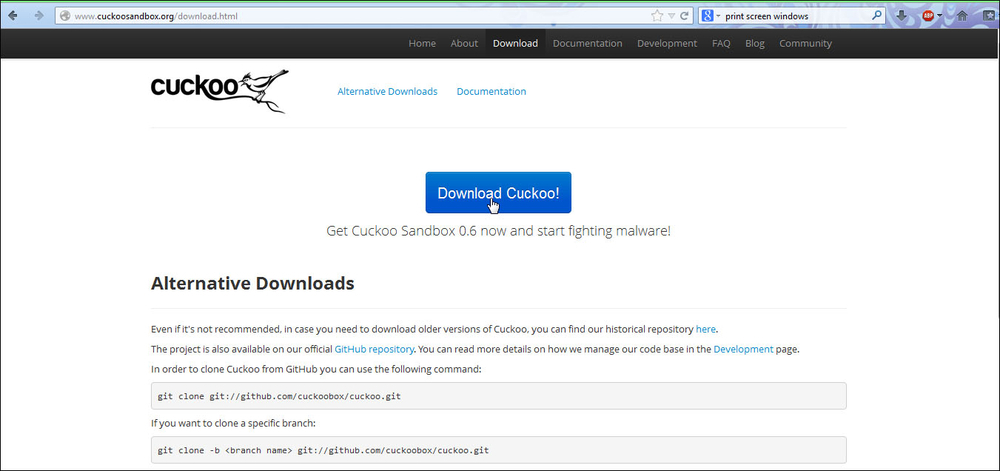
Task: Click the 'git clone git://github.com/cuckoobox/cuckoo.git' code box
Action: 499,396
